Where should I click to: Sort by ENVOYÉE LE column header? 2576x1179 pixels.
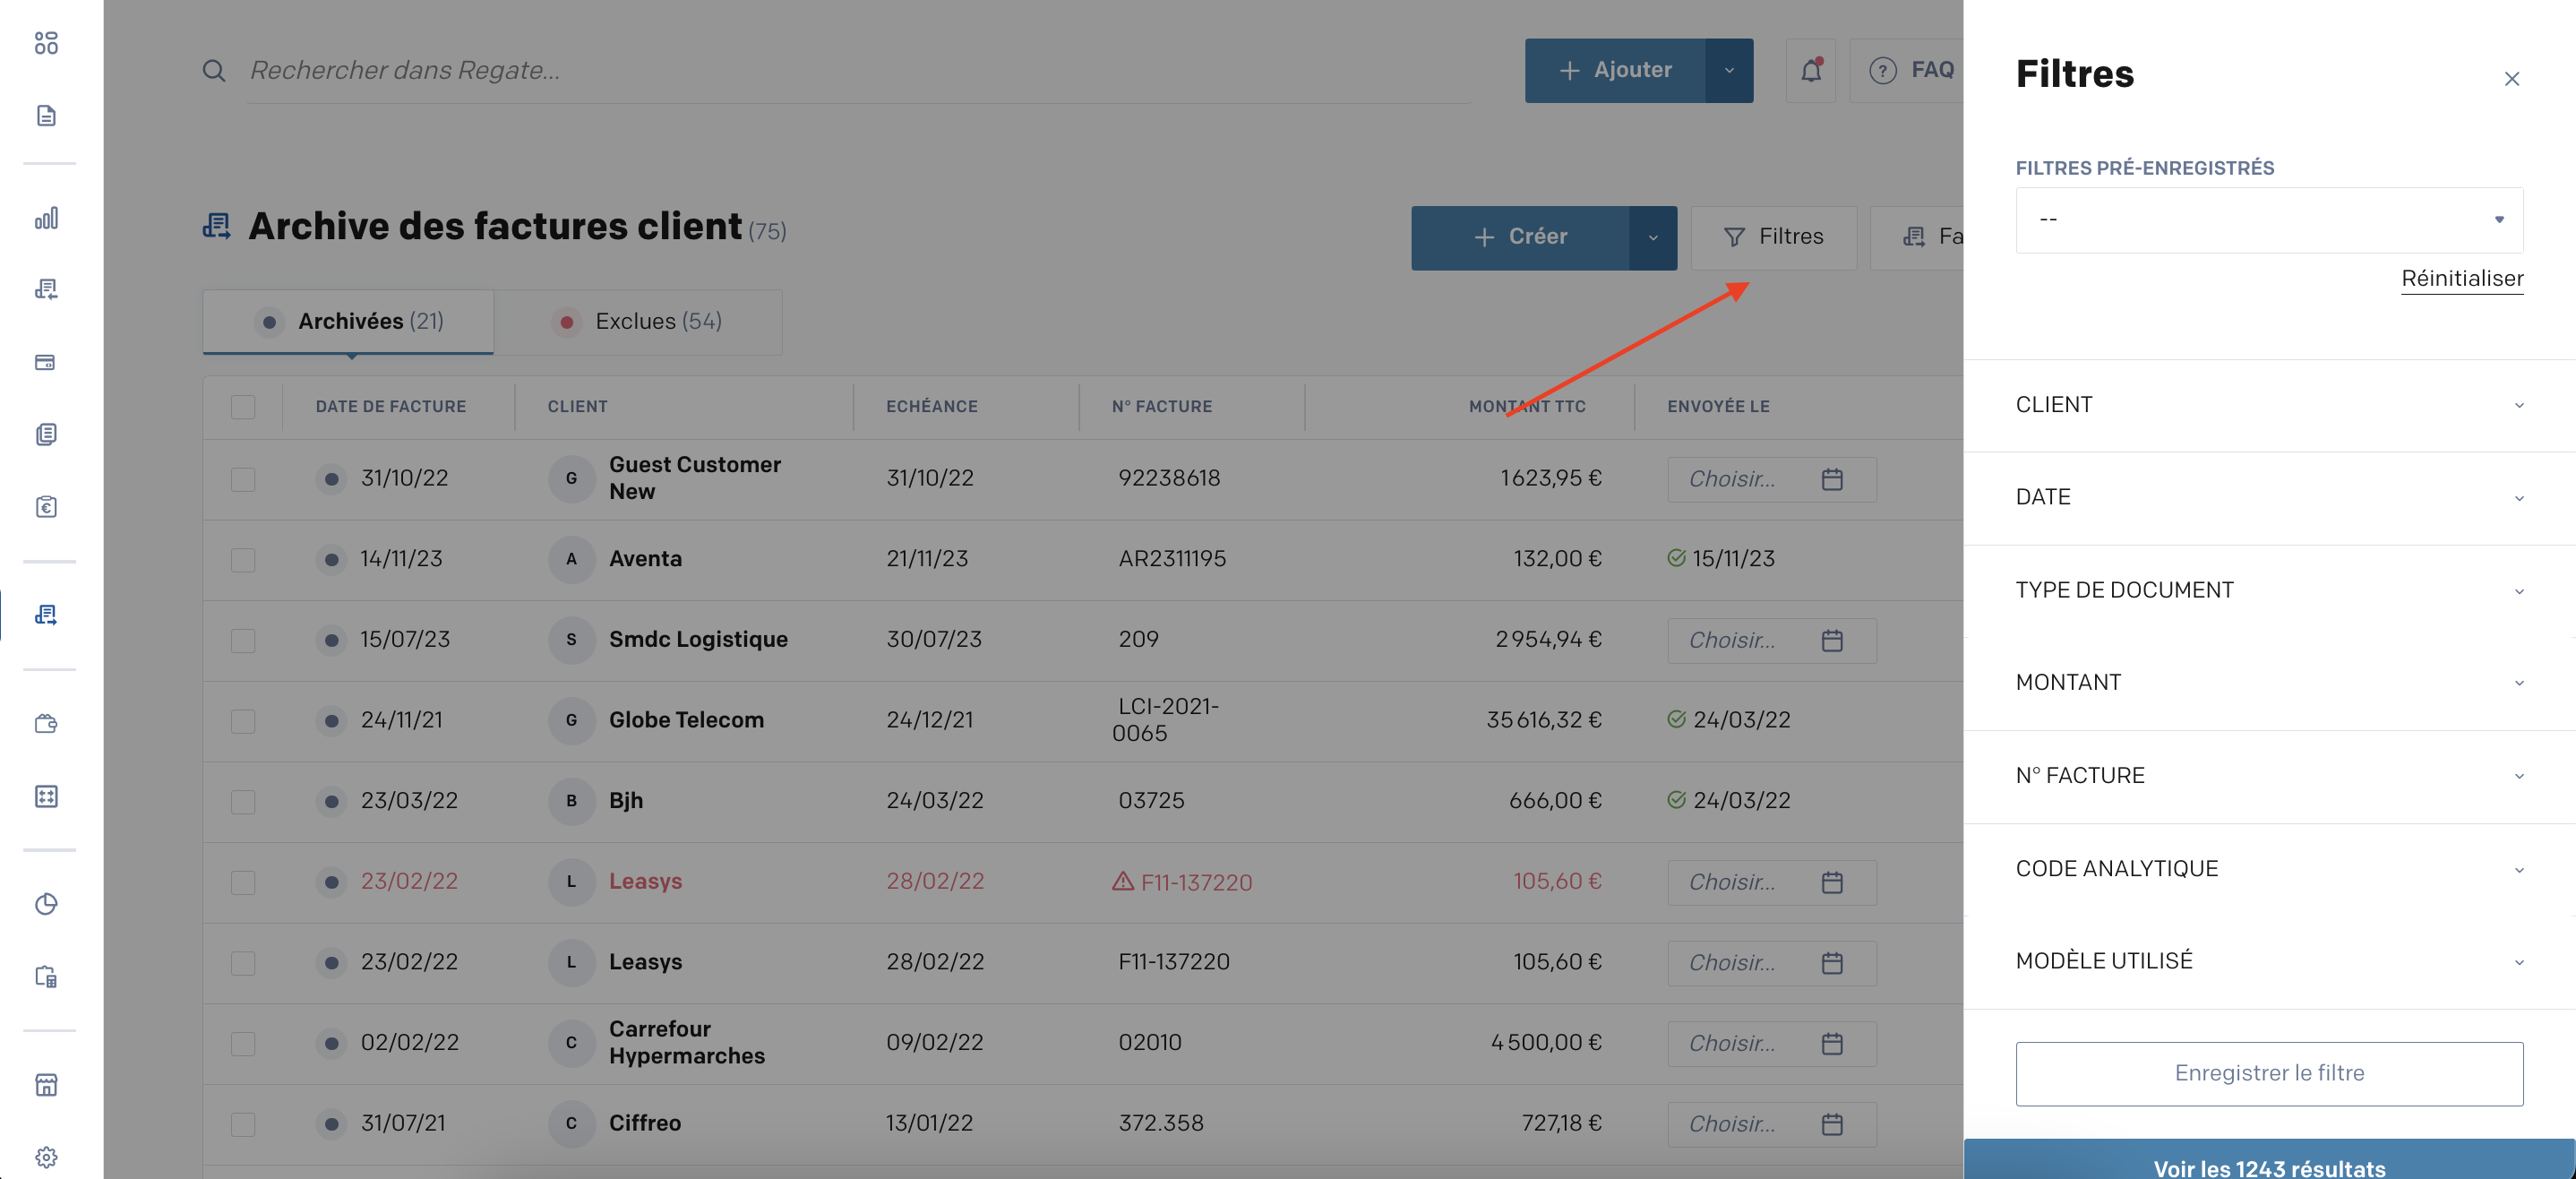pyautogui.click(x=1718, y=406)
